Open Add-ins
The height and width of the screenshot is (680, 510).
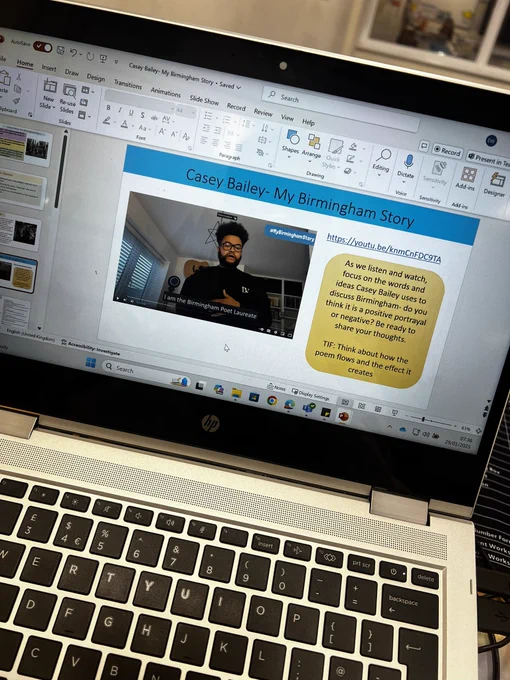[x=467, y=178]
